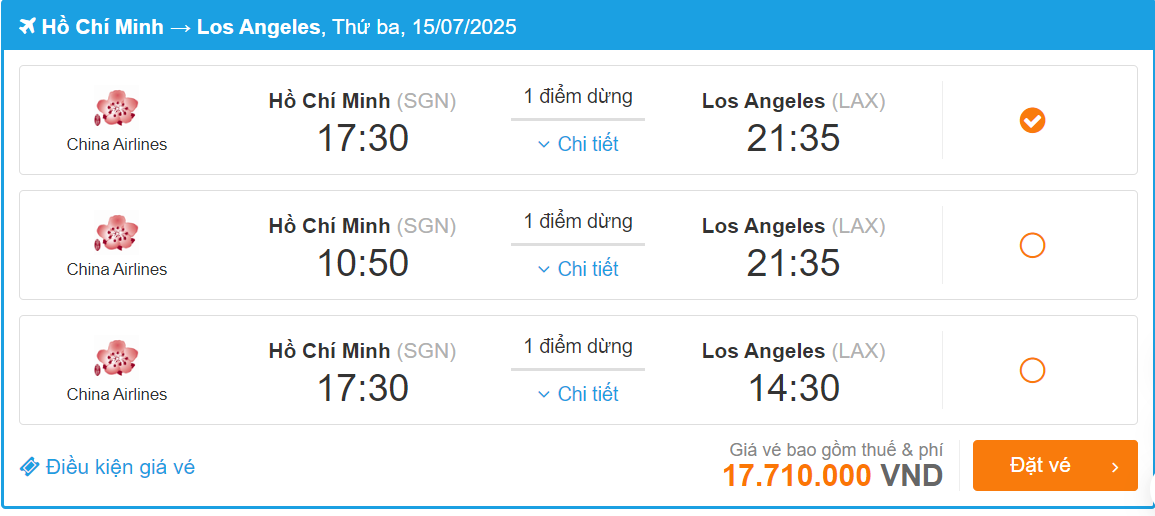Click China Airlines logo in the third flight row
1155x516 pixels.
pyautogui.click(x=116, y=358)
